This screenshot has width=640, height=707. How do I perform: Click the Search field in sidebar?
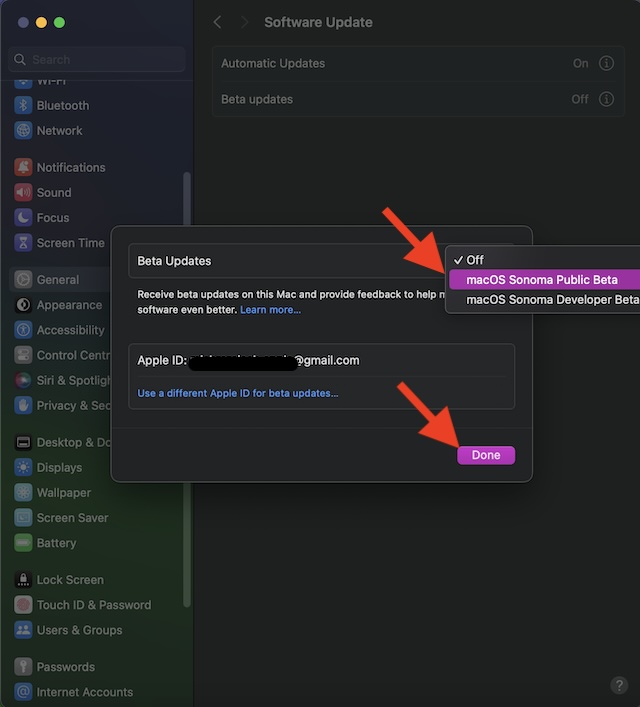(100, 59)
